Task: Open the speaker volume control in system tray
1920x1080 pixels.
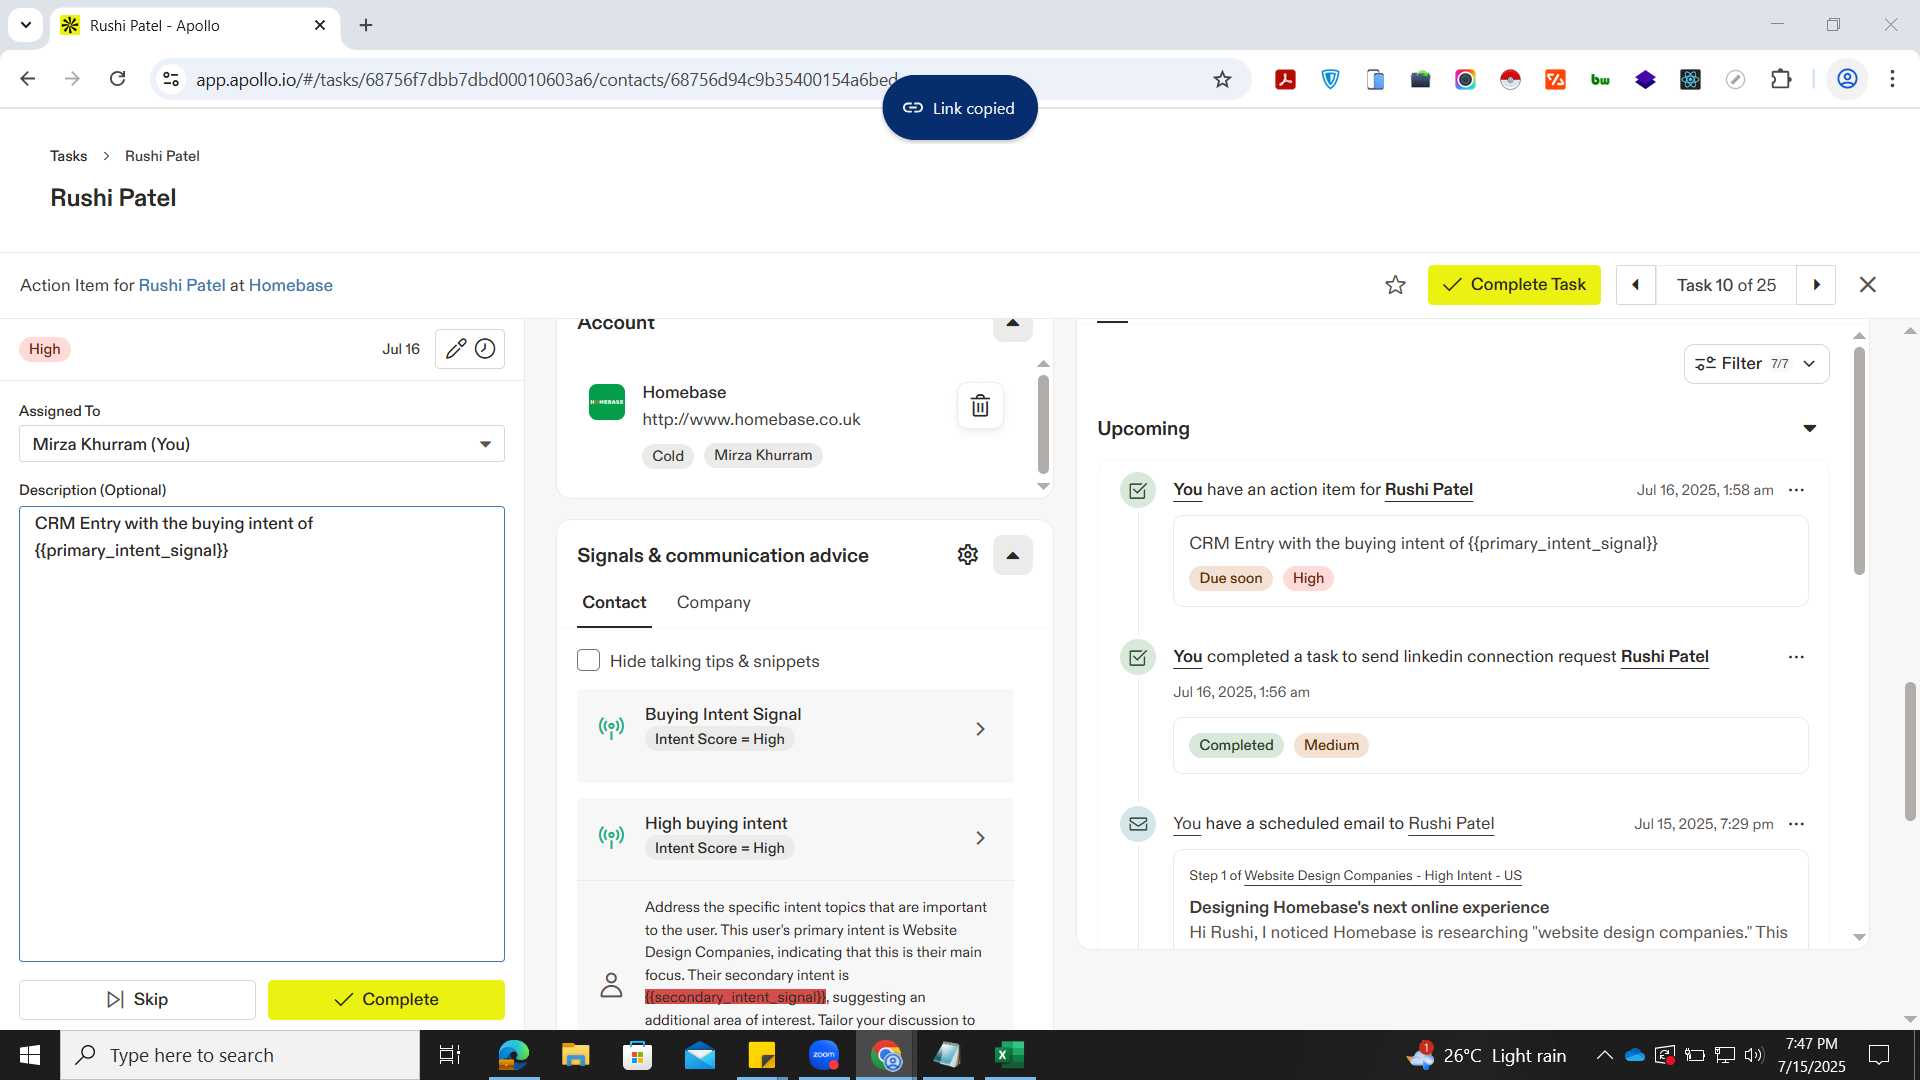Action: tap(1754, 1055)
